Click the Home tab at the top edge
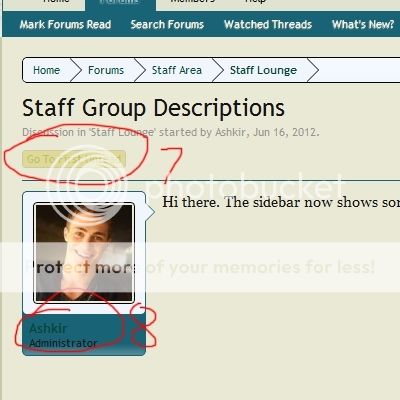The image size is (400, 400). coord(56,2)
